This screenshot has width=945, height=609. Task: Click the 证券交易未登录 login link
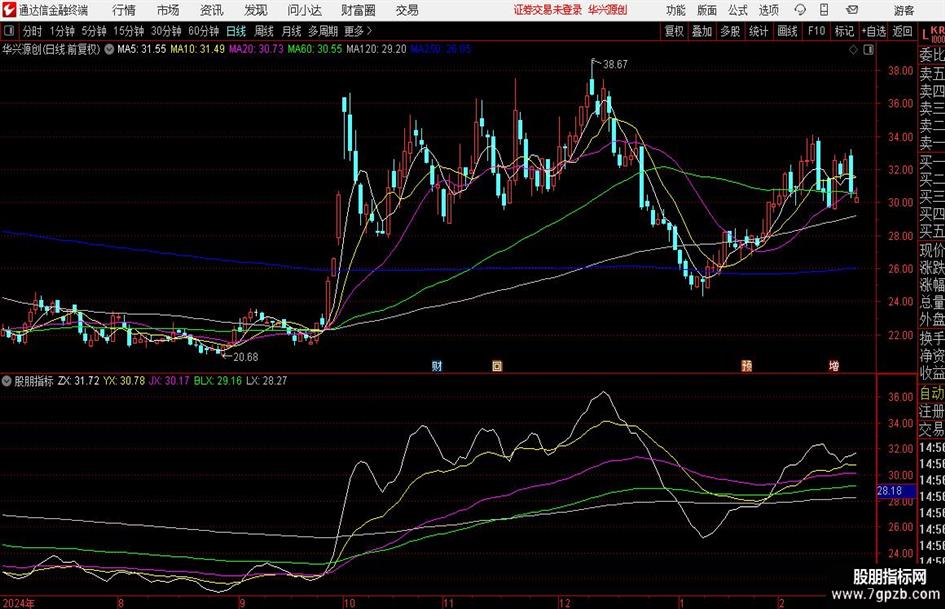tap(548, 10)
